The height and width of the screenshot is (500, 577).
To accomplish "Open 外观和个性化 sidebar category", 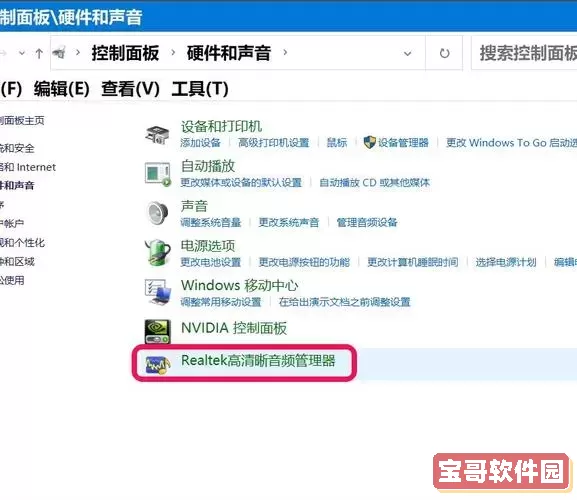I will pos(22,242).
